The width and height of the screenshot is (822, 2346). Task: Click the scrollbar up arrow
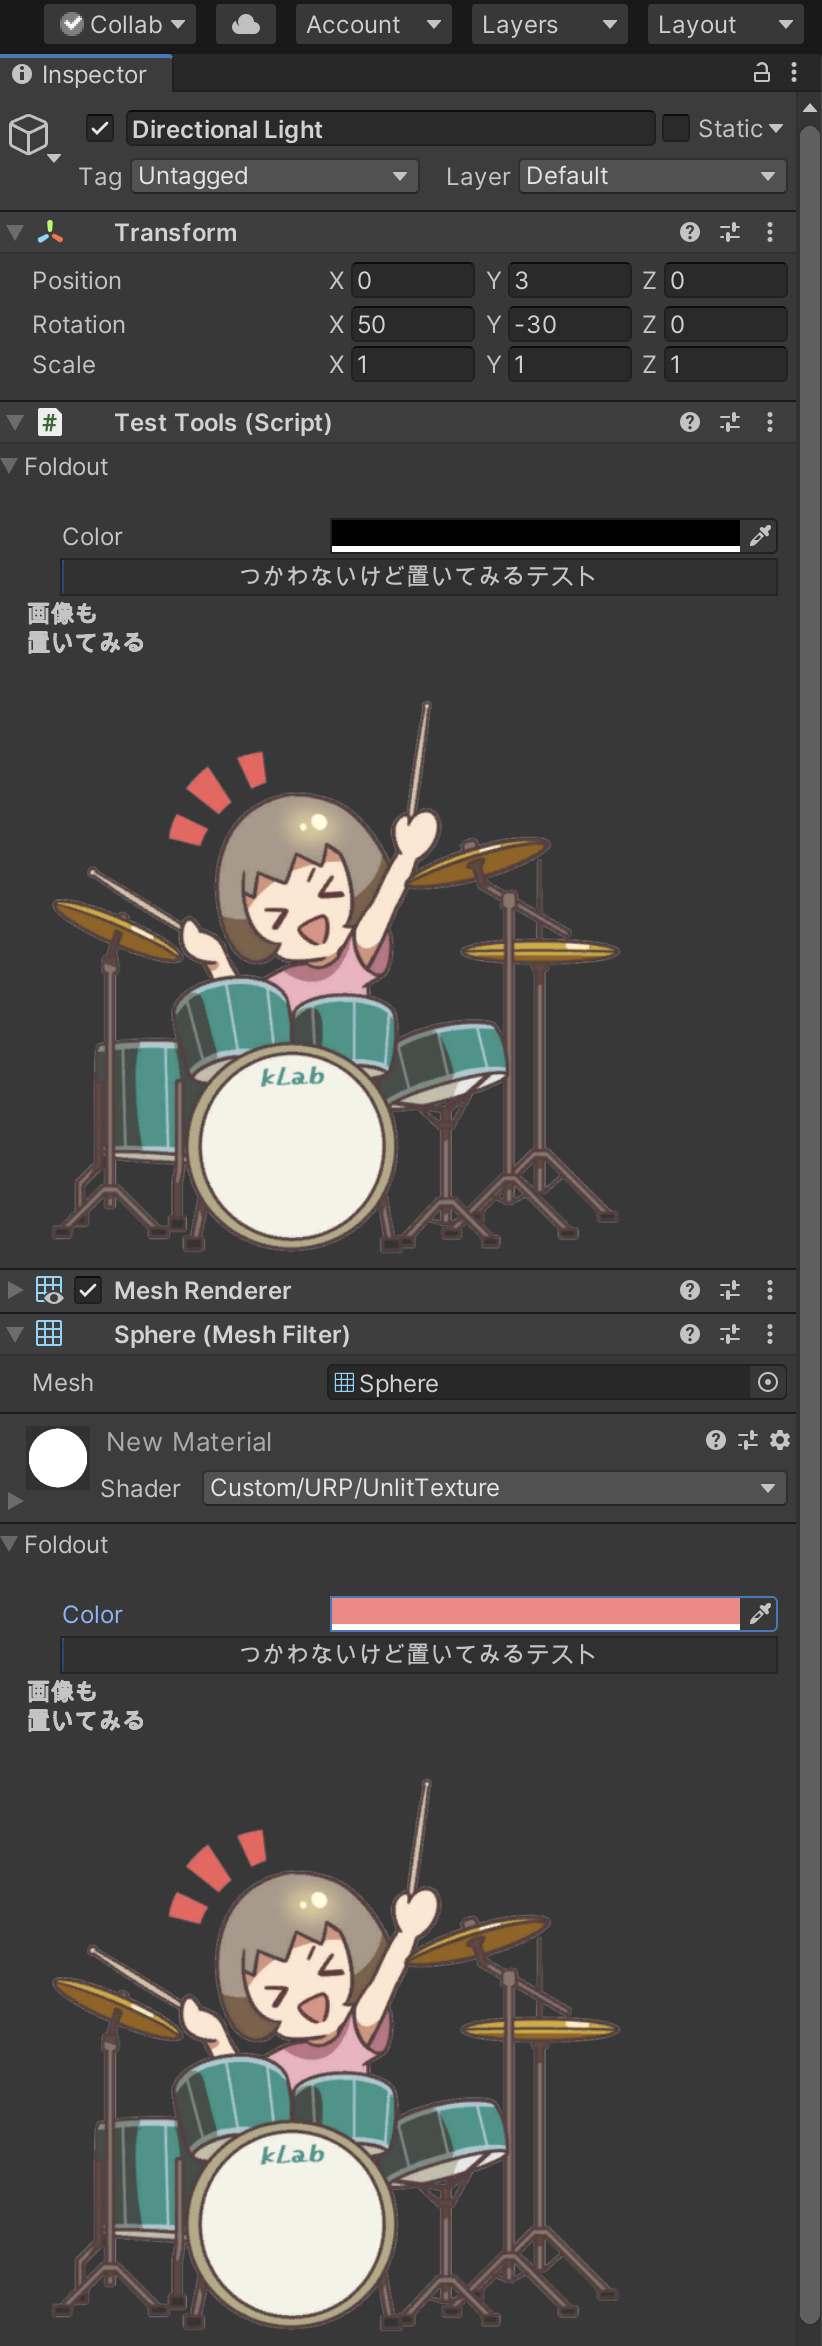tap(810, 108)
